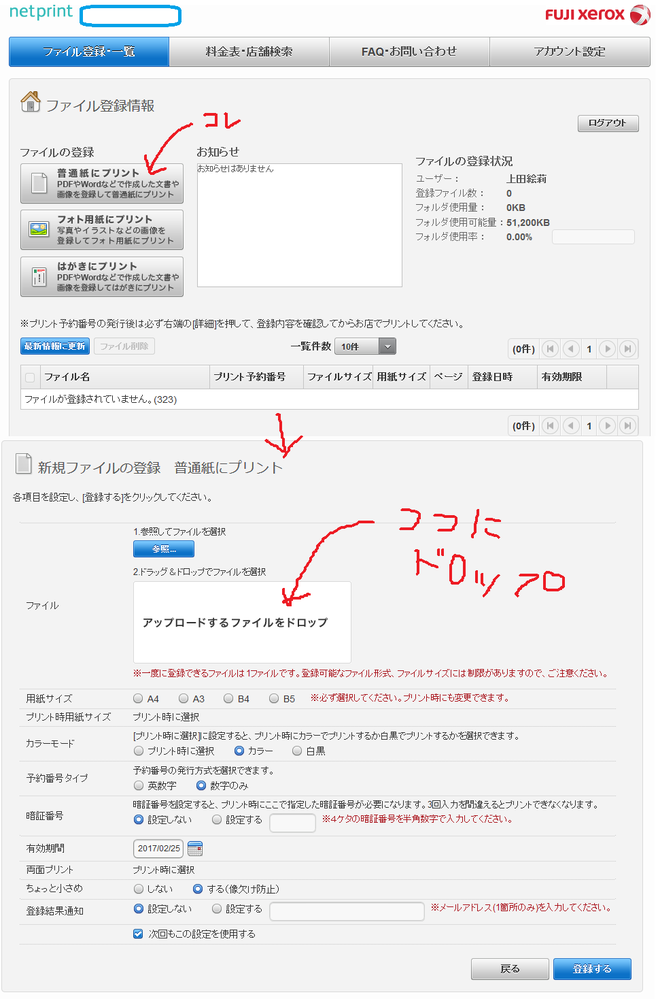This screenshot has height=999, width=658.
Task: Click the ログアウト button
Action: [x=608, y=123]
